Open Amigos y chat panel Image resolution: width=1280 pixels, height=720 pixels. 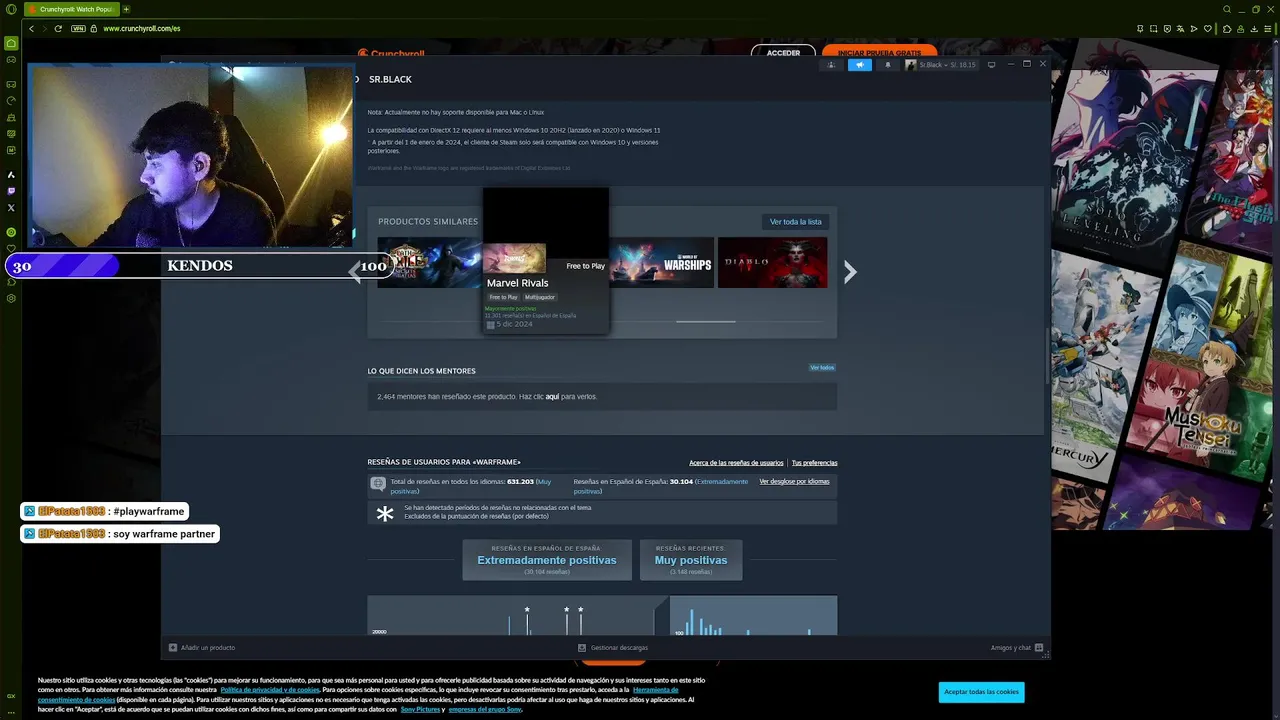click(1017, 648)
